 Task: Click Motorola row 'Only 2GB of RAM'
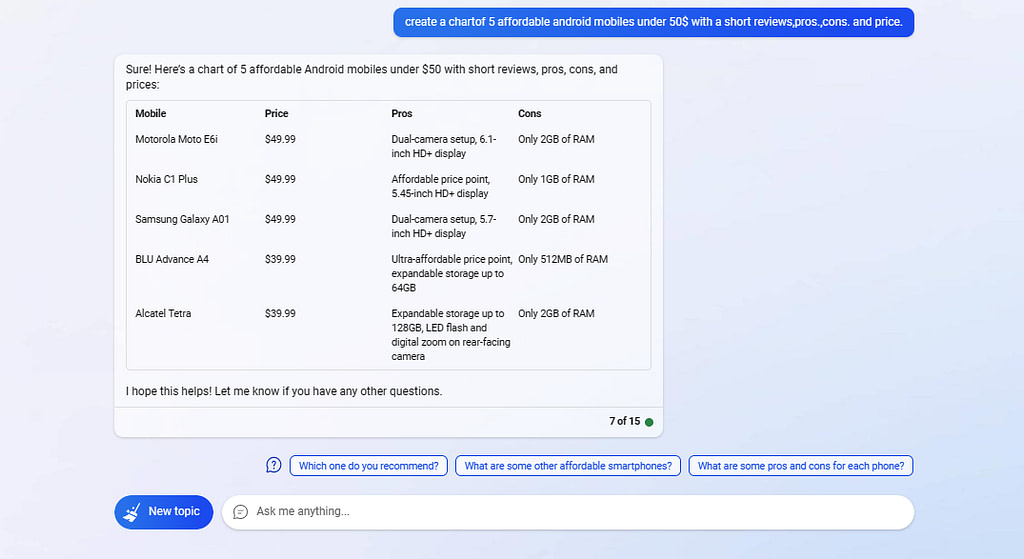(x=556, y=139)
